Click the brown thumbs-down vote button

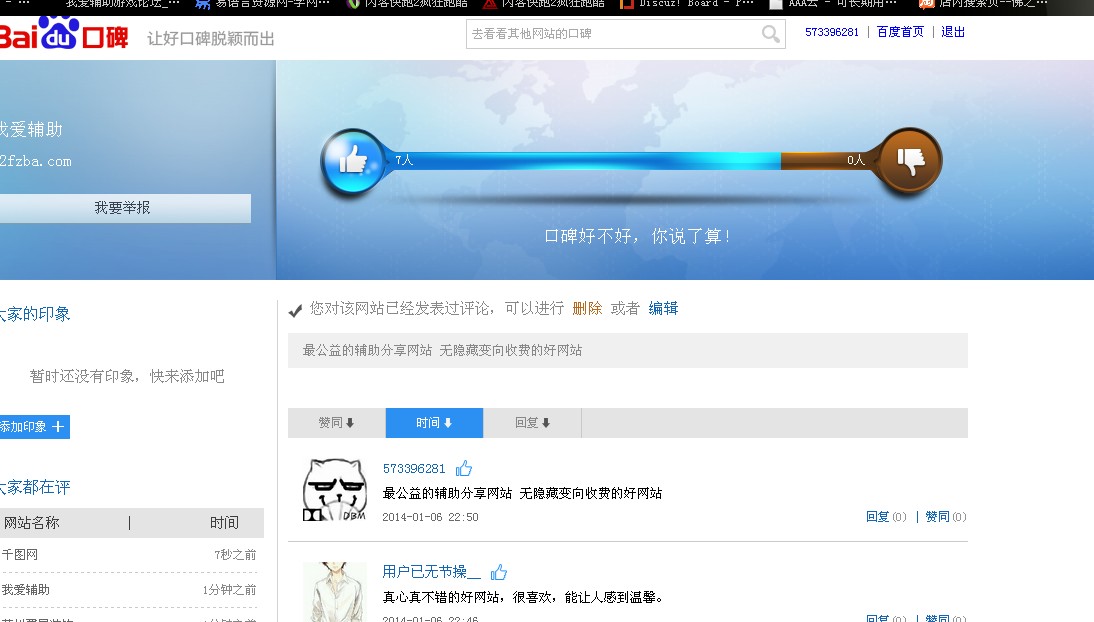[x=910, y=161]
